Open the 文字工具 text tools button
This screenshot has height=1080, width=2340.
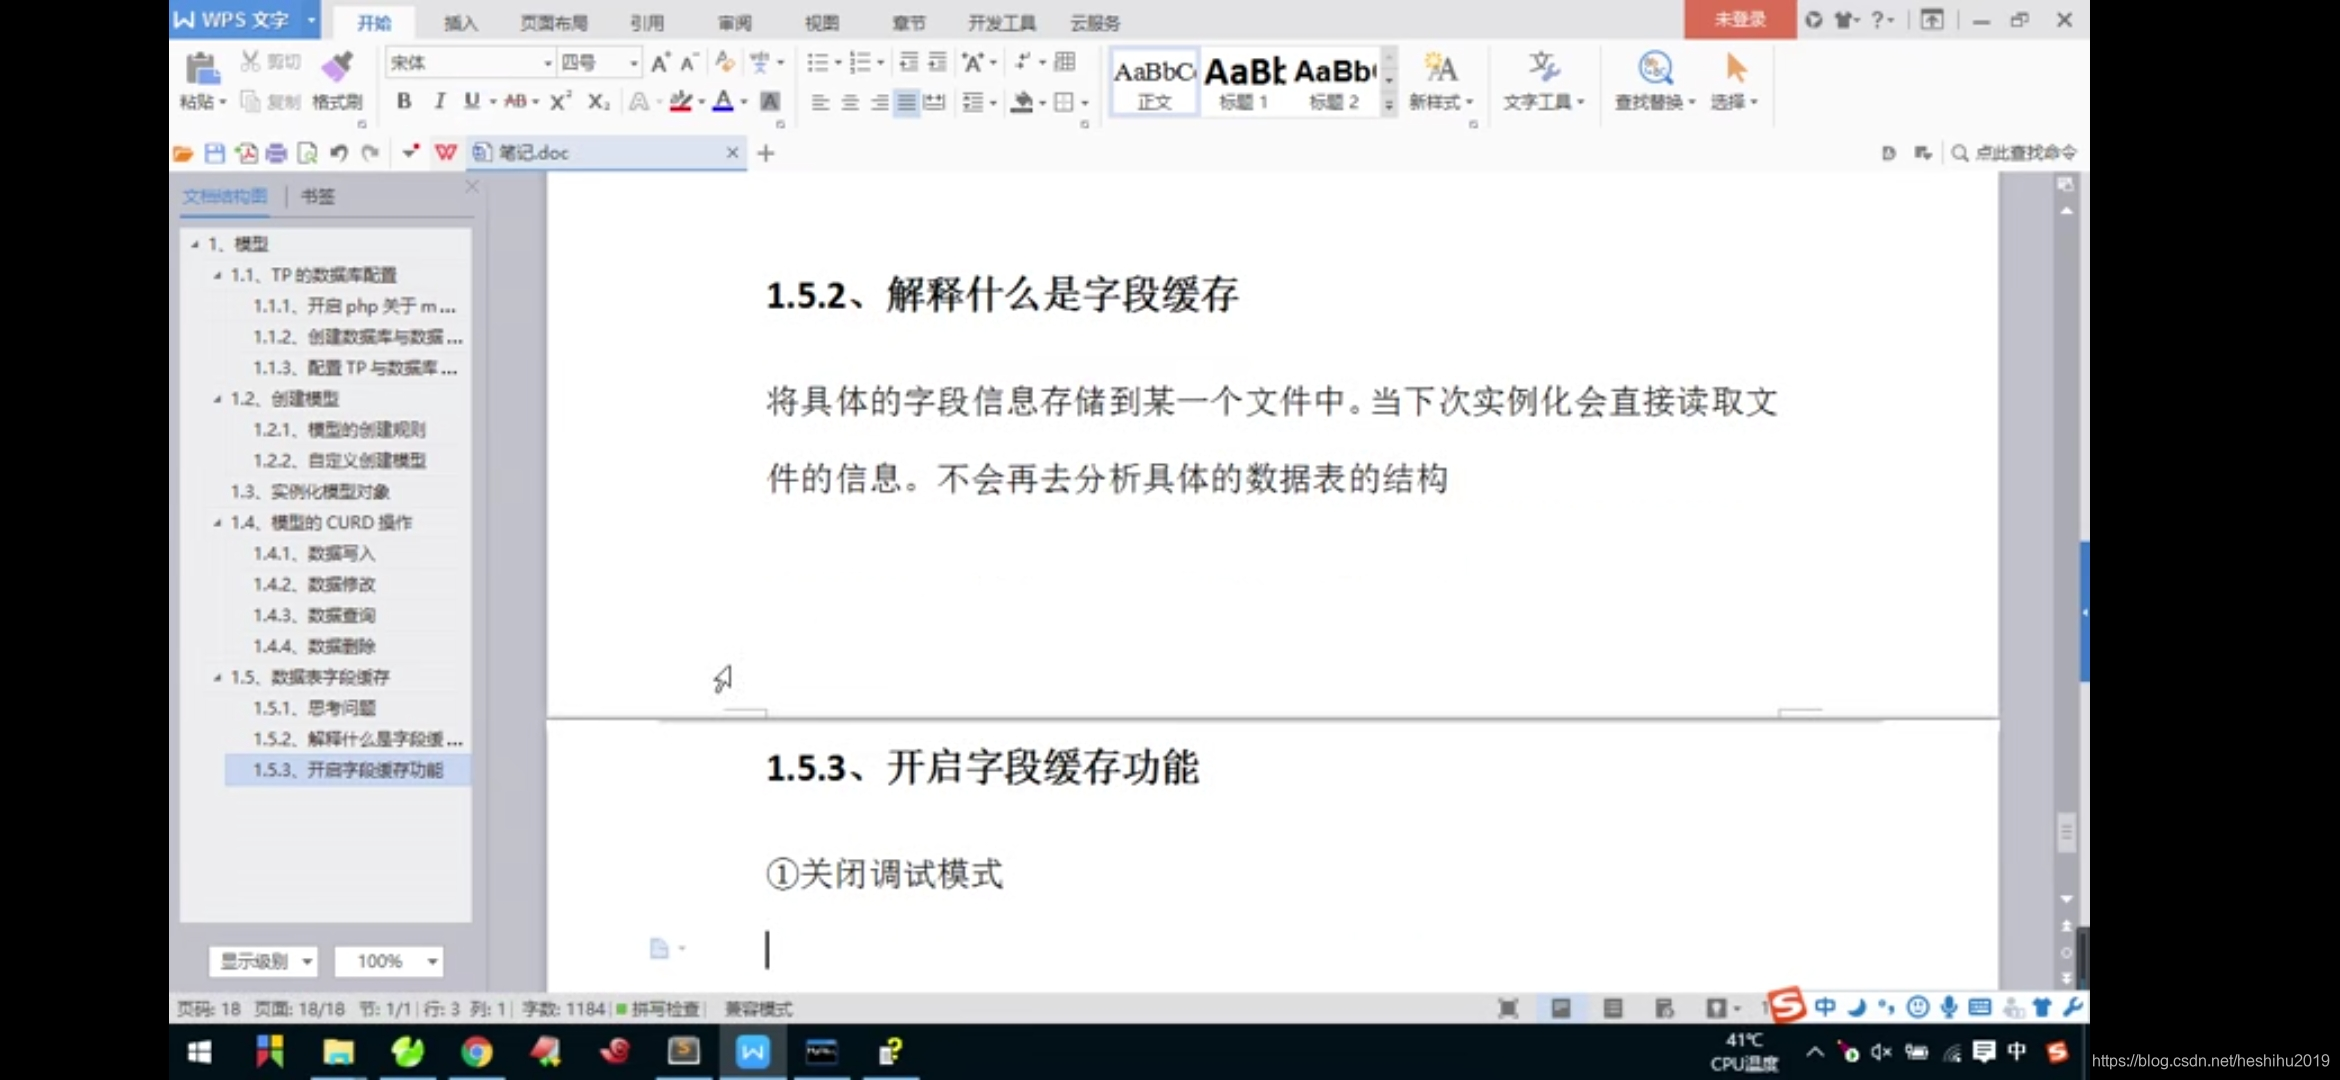tap(1544, 81)
